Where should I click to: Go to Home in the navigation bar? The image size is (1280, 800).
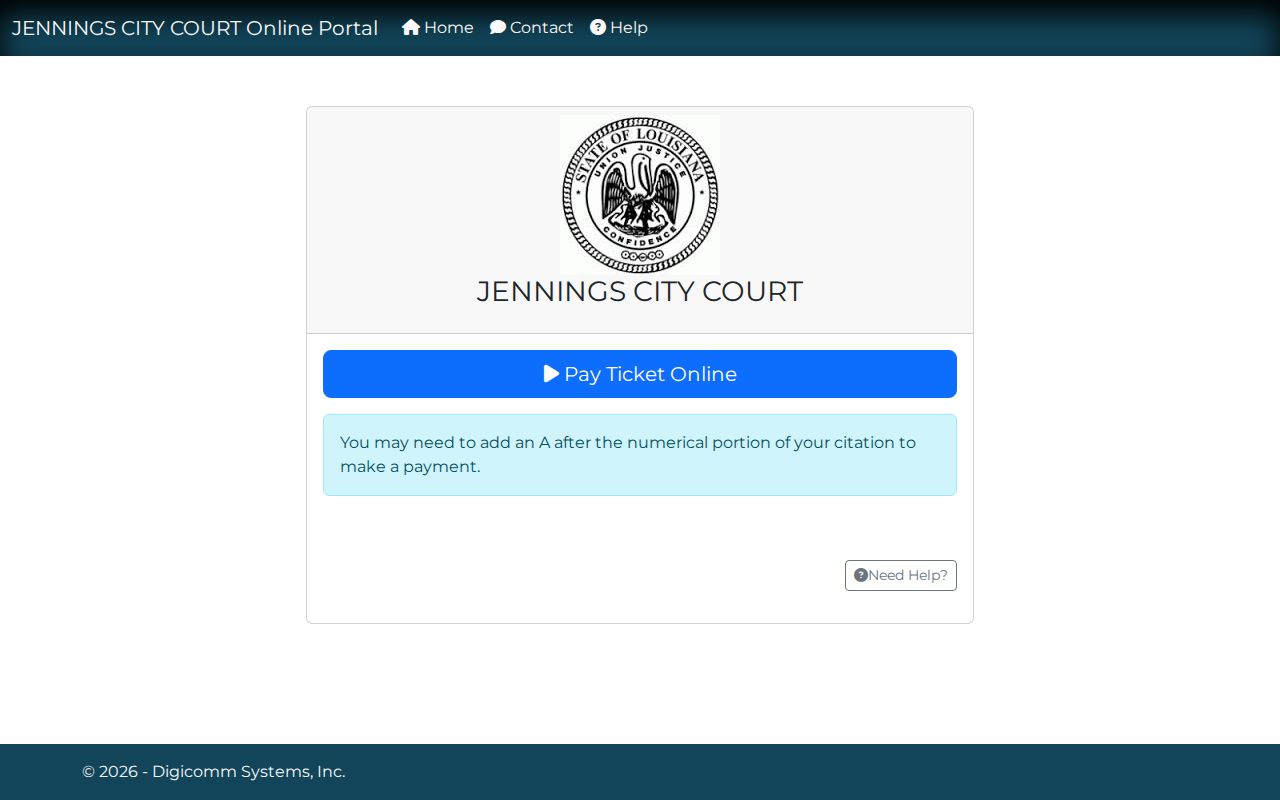[x=438, y=28]
